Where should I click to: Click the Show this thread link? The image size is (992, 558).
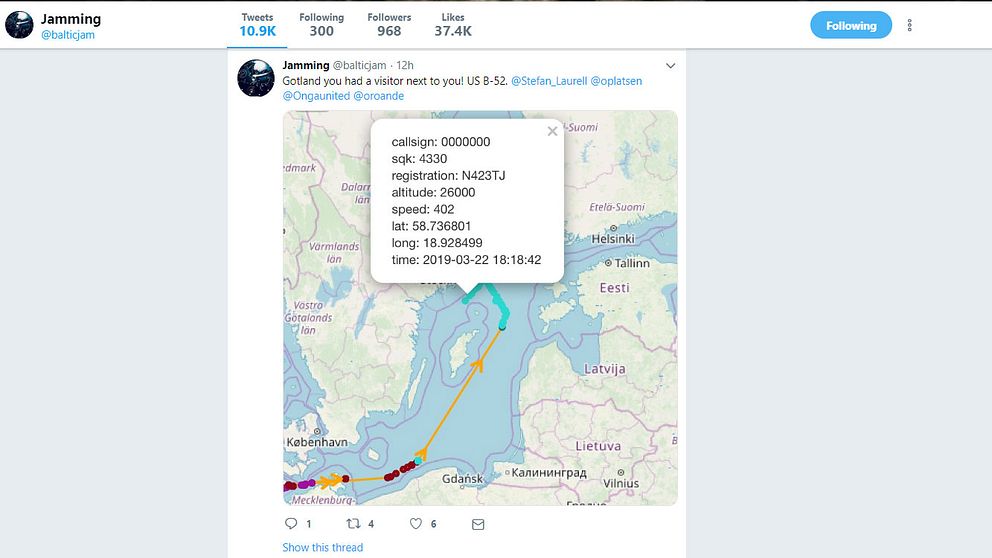[x=322, y=547]
